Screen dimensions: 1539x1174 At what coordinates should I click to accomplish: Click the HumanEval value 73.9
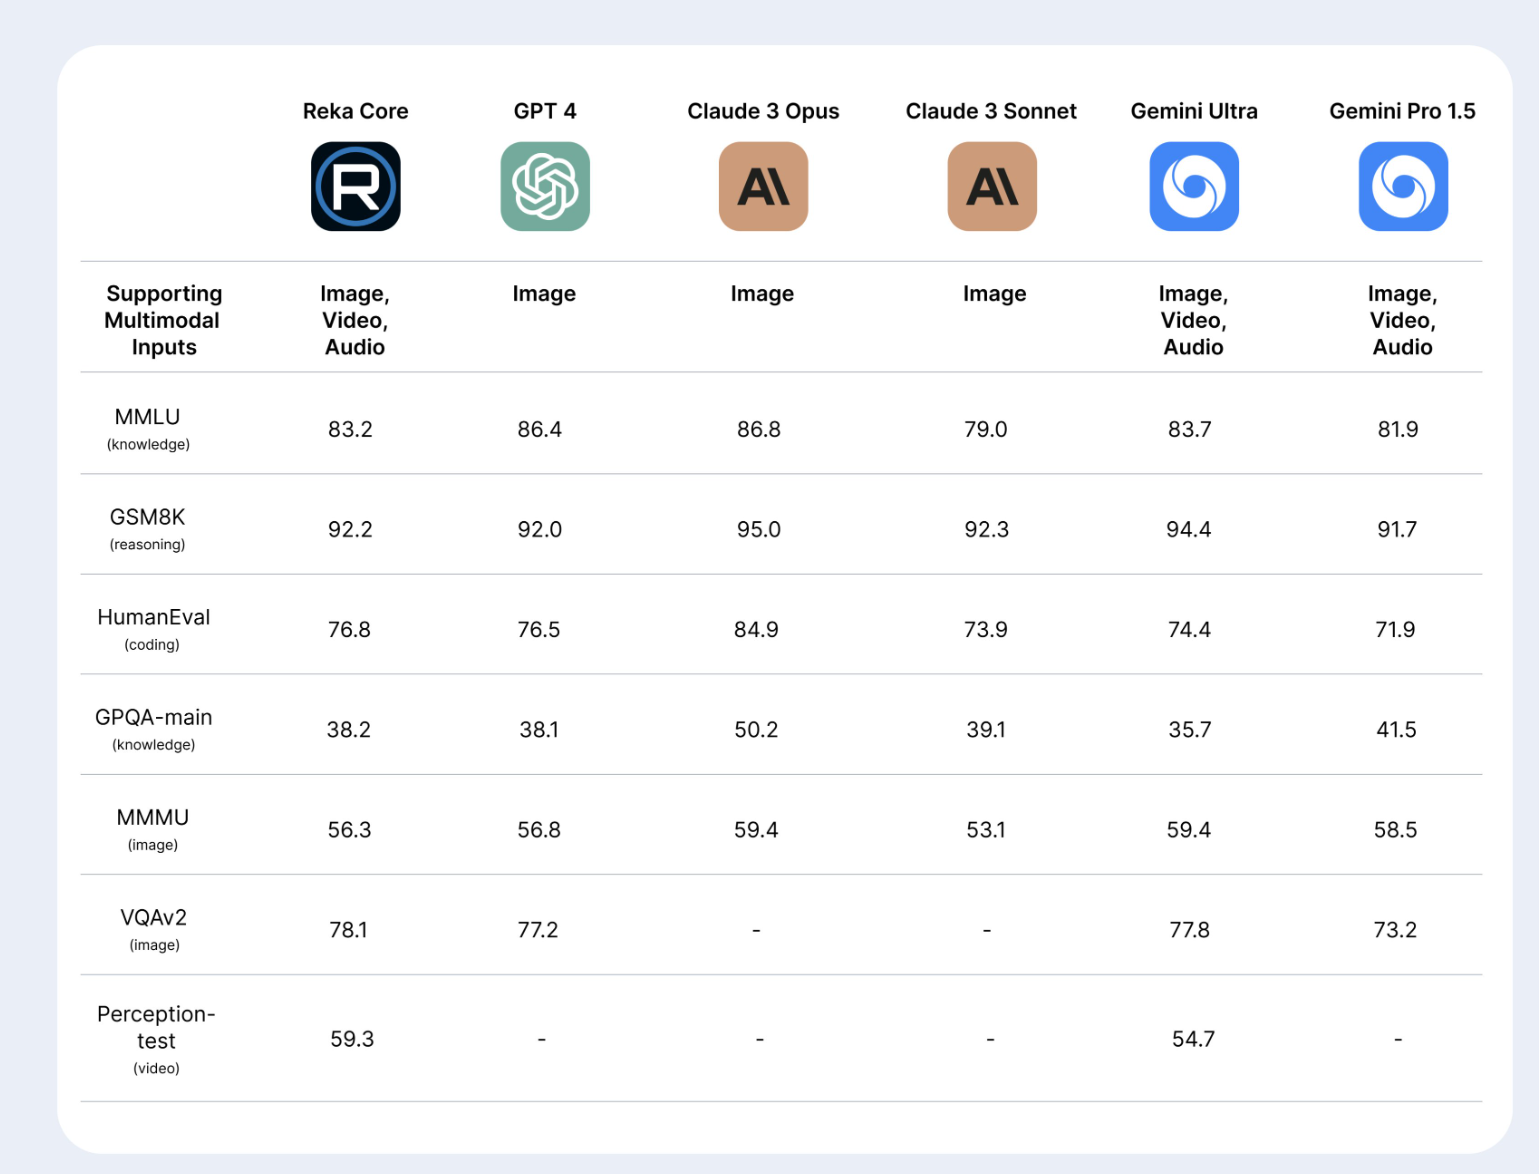986,629
